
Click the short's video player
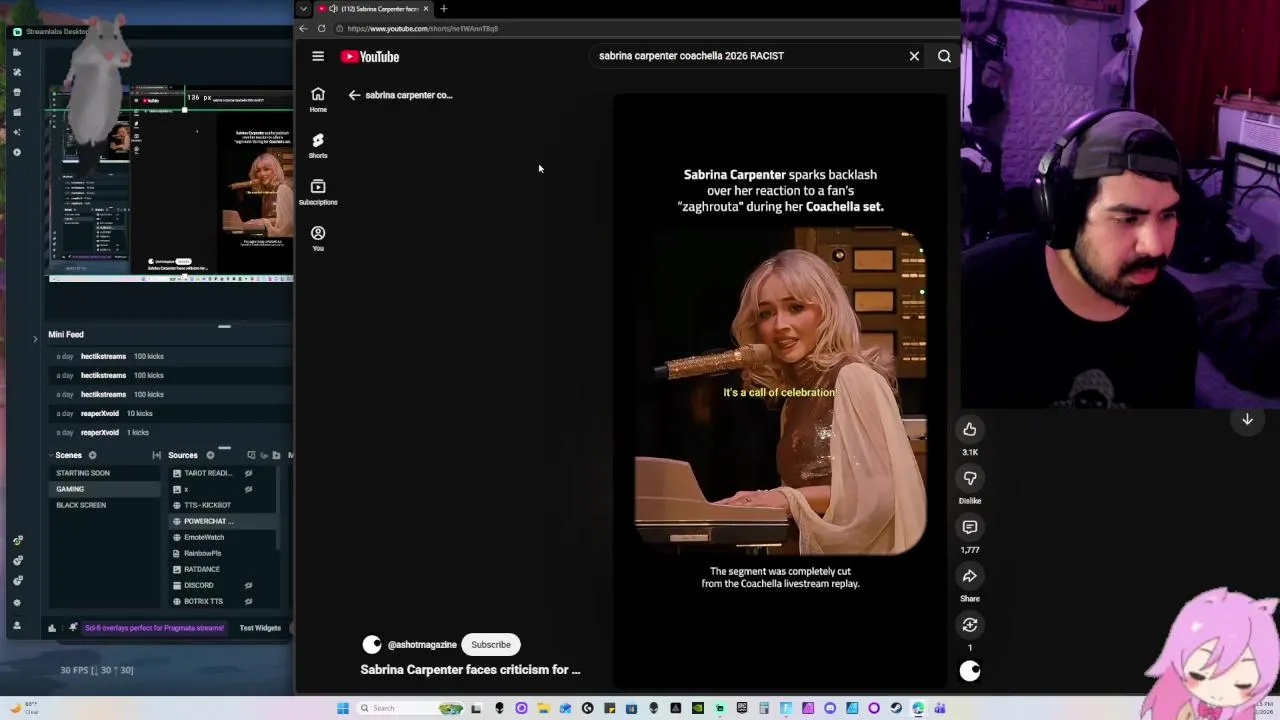click(x=780, y=390)
